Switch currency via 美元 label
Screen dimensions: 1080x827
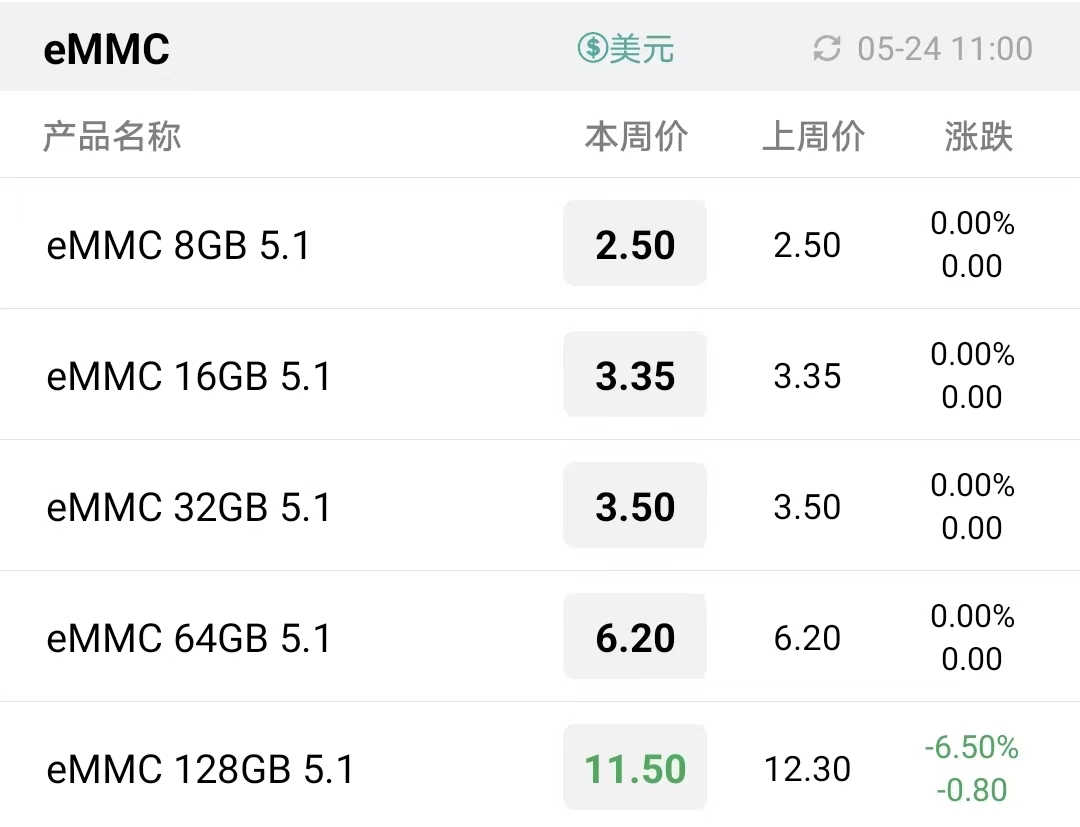pyautogui.click(x=642, y=49)
